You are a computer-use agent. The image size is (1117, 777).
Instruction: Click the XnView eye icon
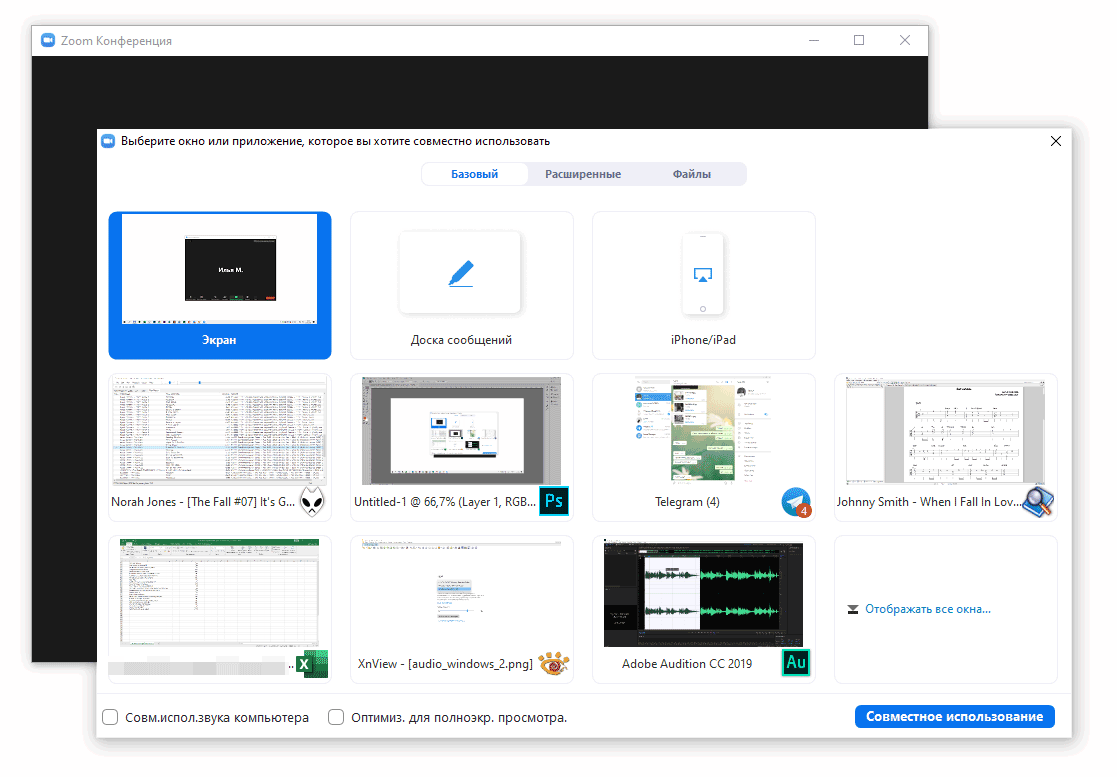tap(554, 664)
